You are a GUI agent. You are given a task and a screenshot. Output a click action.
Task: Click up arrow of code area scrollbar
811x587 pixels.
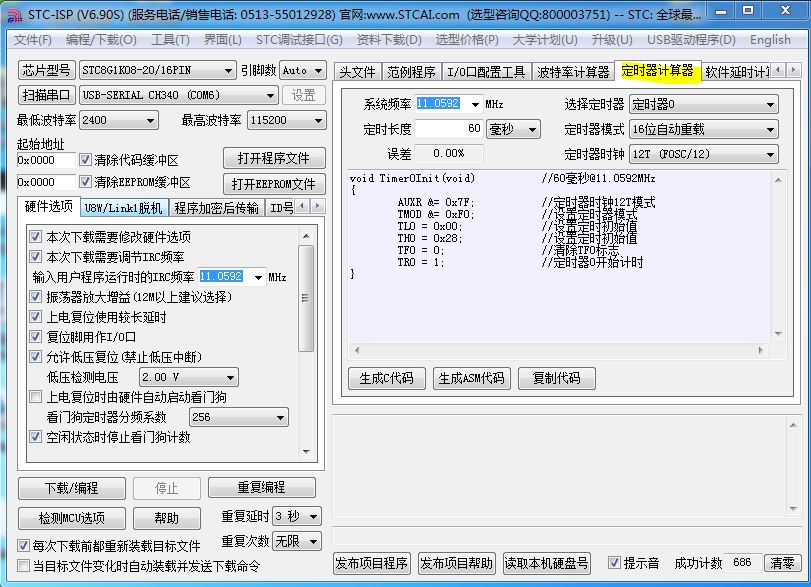(778, 180)
